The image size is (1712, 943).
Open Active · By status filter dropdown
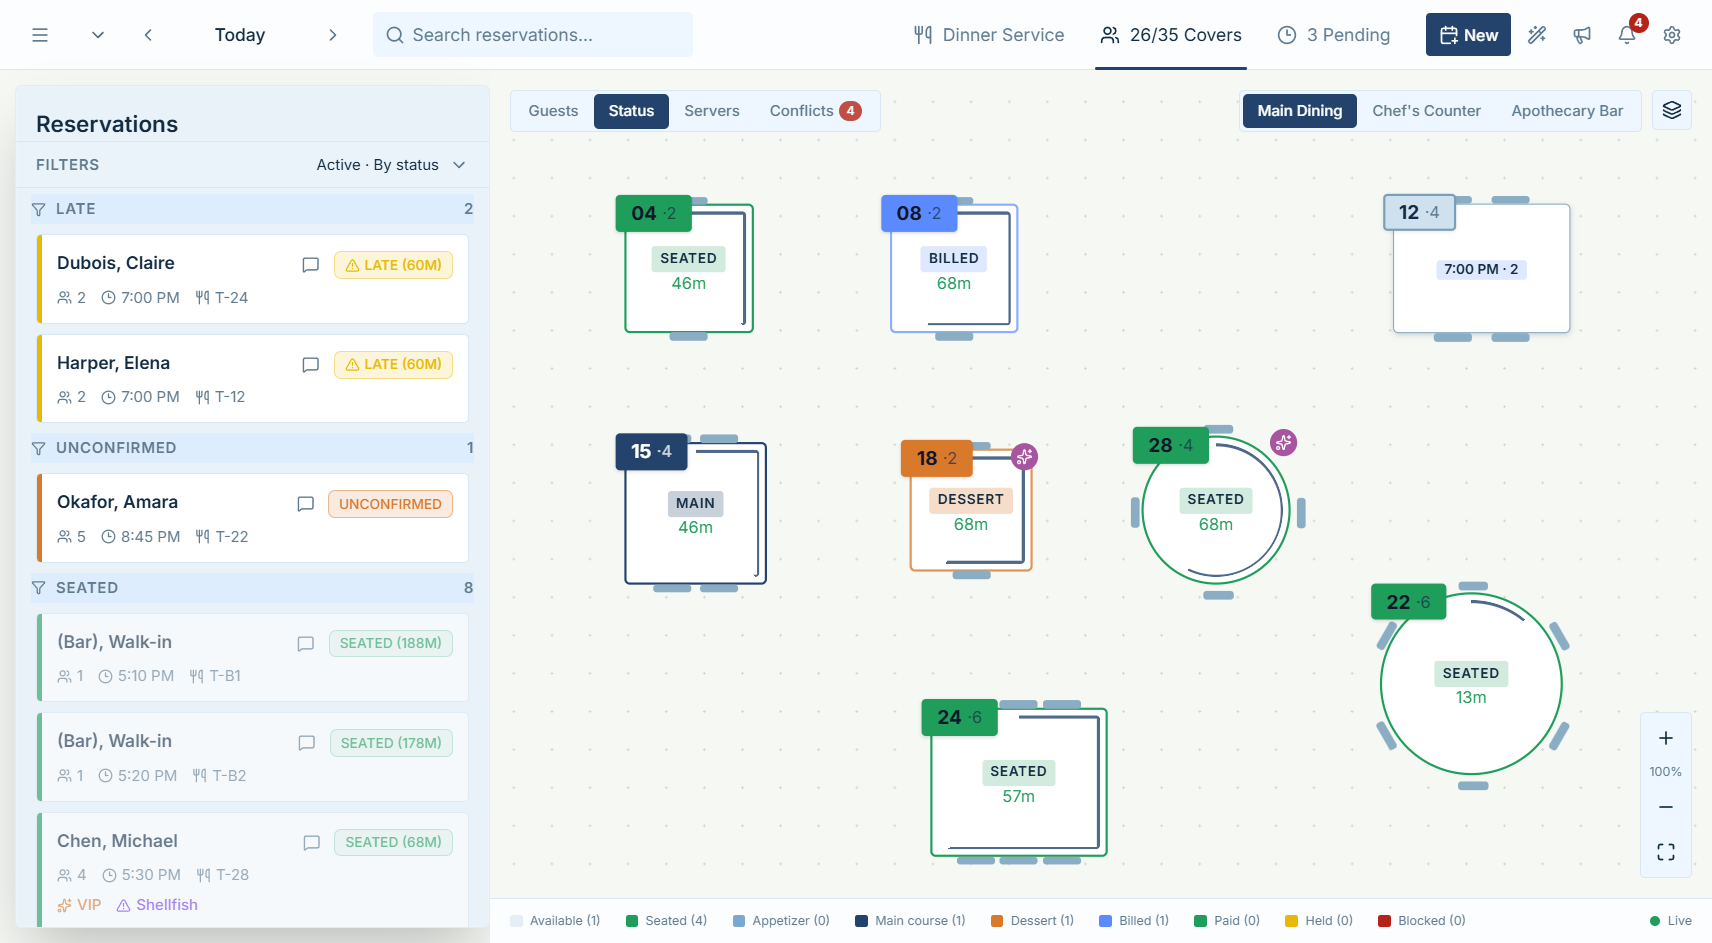391,165
